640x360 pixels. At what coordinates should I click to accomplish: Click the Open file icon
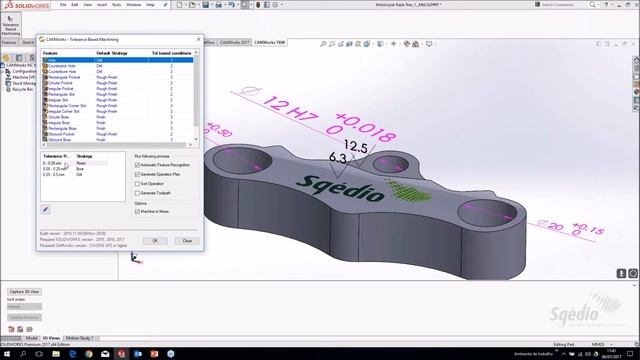tap(192, 5)
